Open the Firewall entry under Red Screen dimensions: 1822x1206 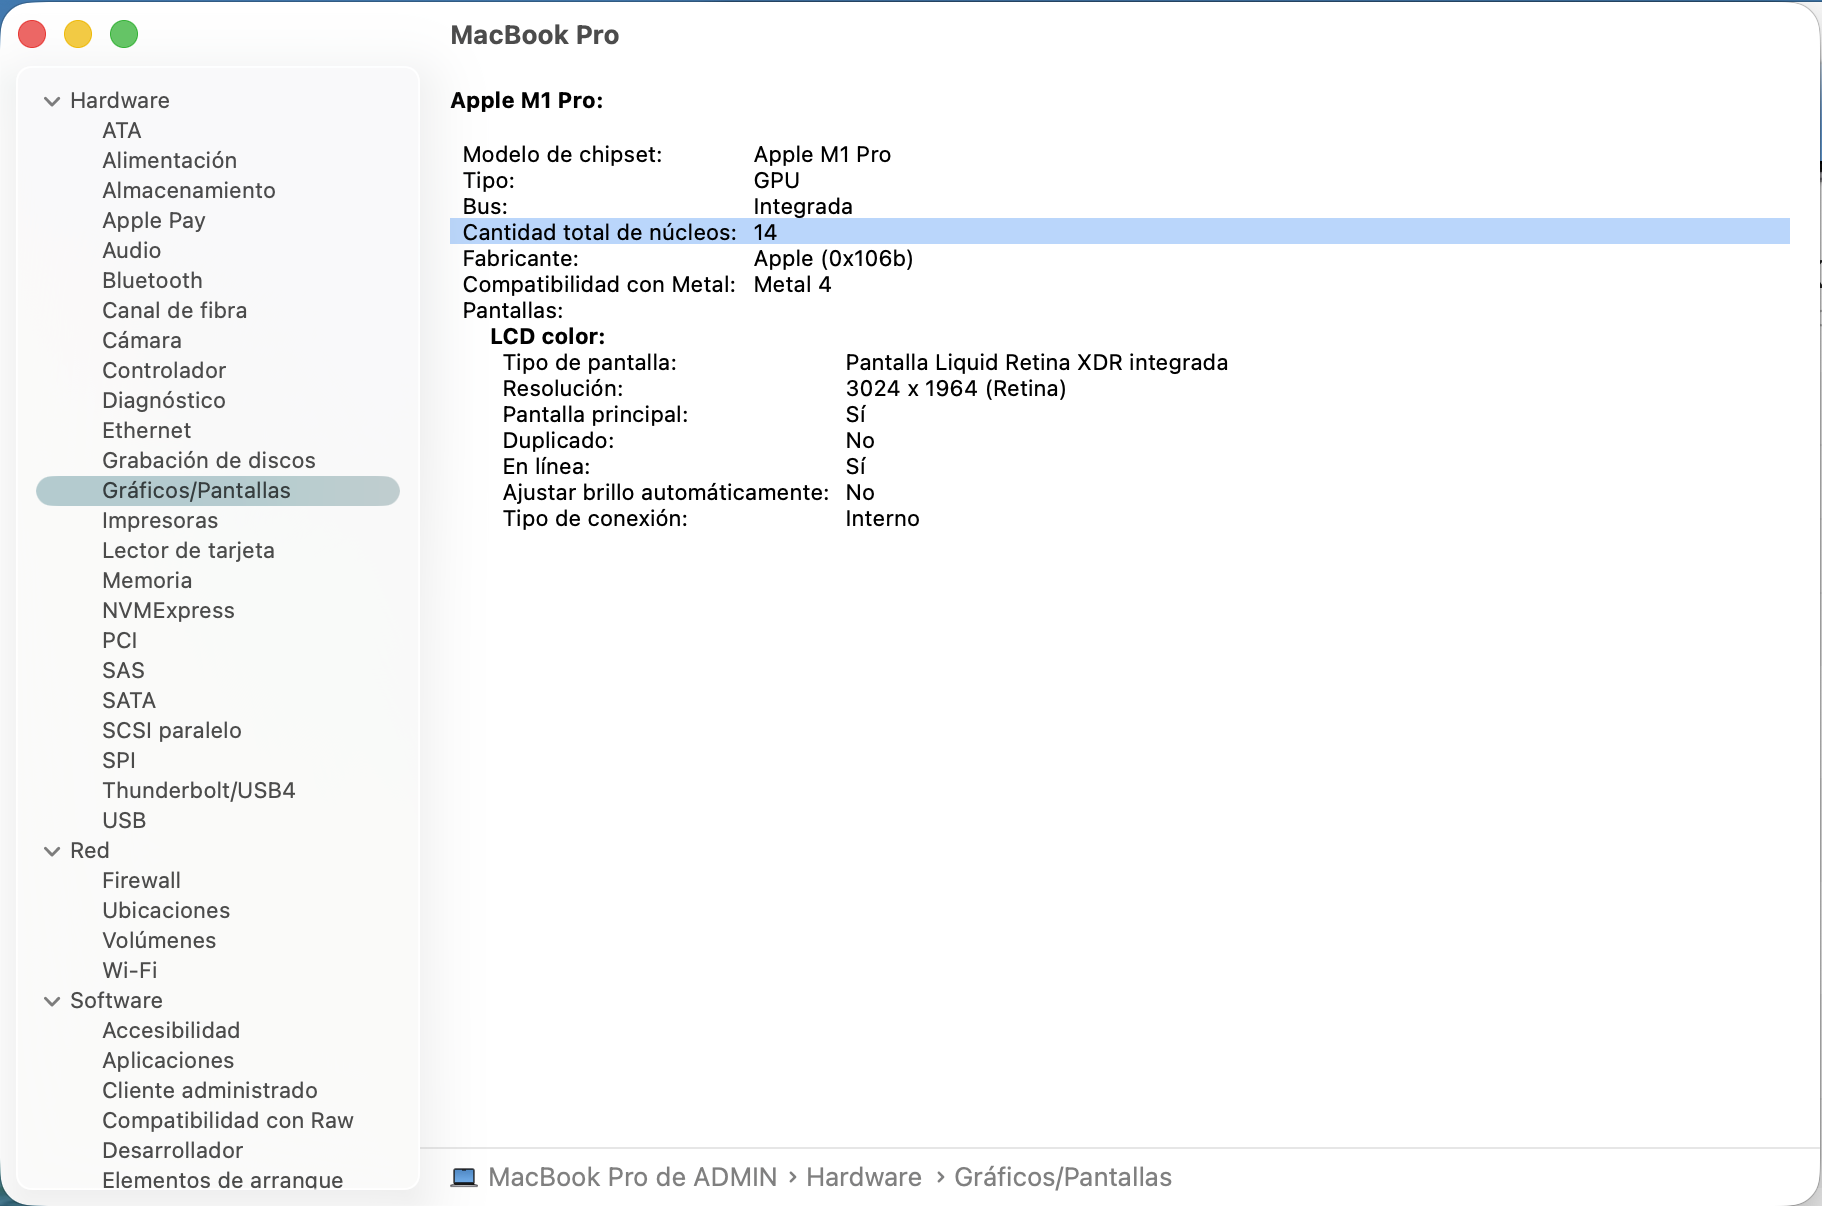coord(141,880)
